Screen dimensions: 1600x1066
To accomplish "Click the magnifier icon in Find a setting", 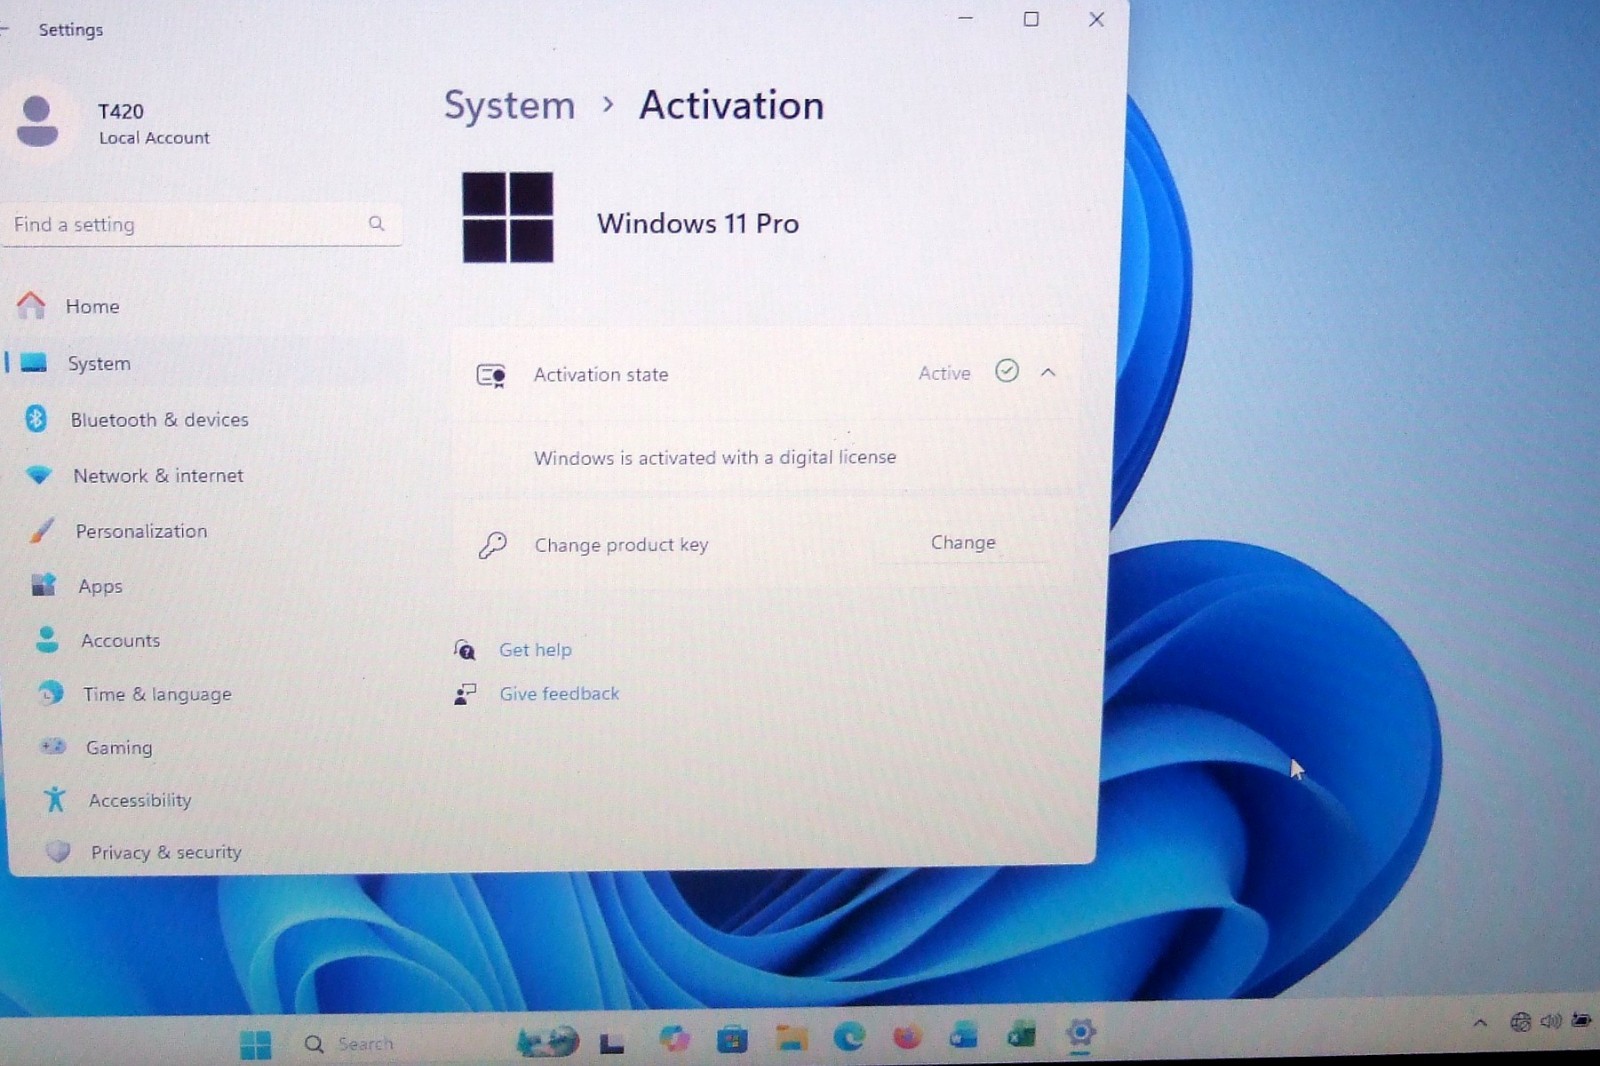I will click(x=376, y=223).
